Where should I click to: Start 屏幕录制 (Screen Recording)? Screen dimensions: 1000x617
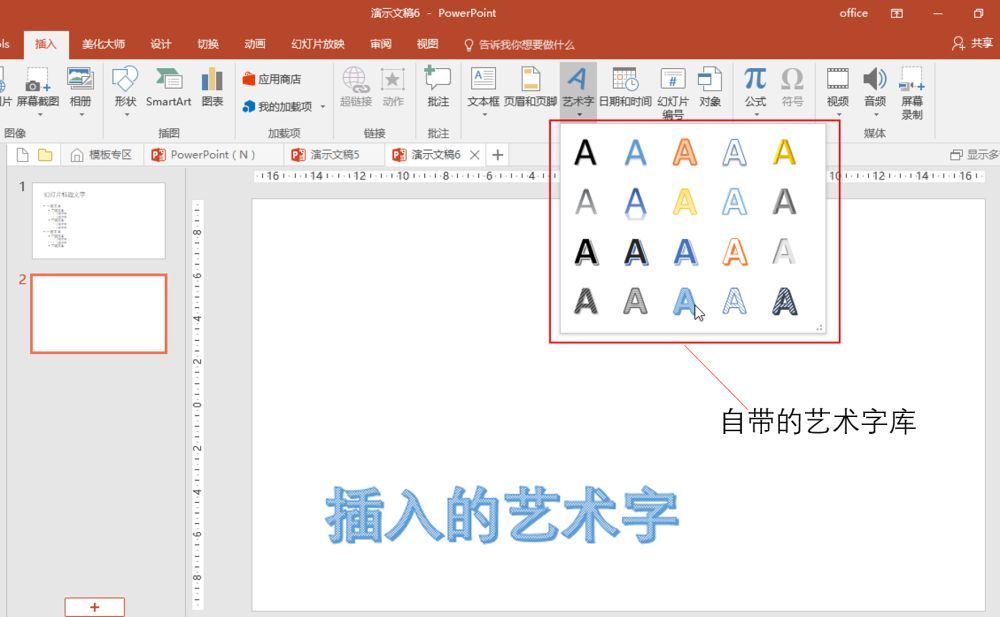913,90
